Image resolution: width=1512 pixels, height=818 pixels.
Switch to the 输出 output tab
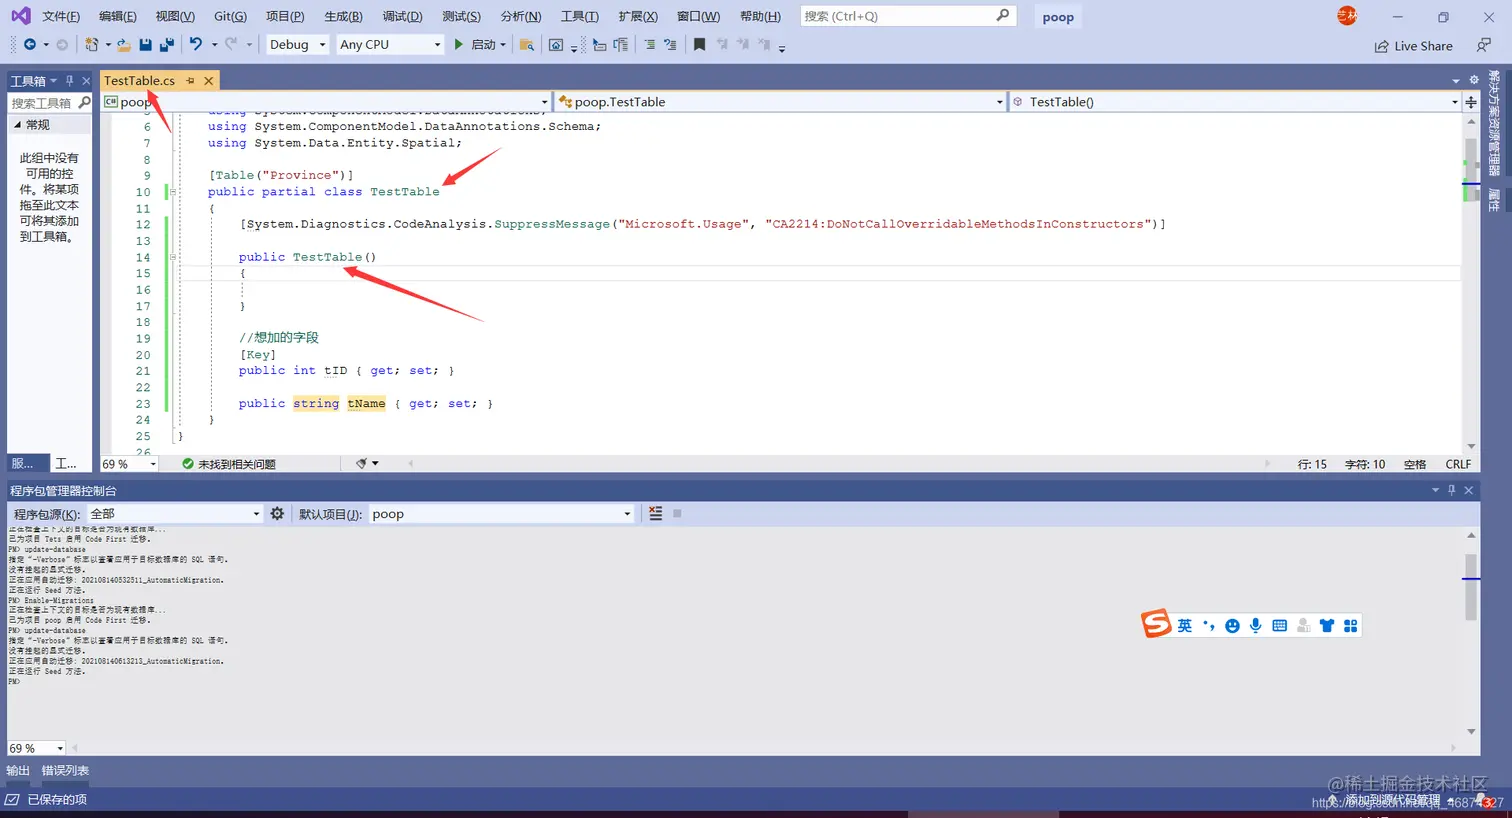[18, 771]
